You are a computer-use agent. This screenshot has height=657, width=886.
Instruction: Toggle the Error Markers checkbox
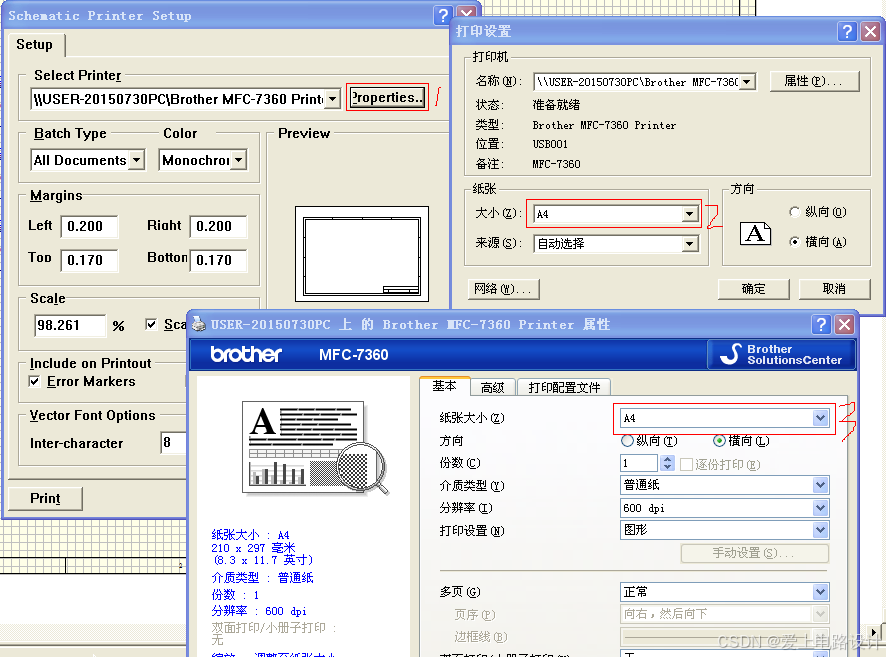pyautogui.click(x=34, y=381)
